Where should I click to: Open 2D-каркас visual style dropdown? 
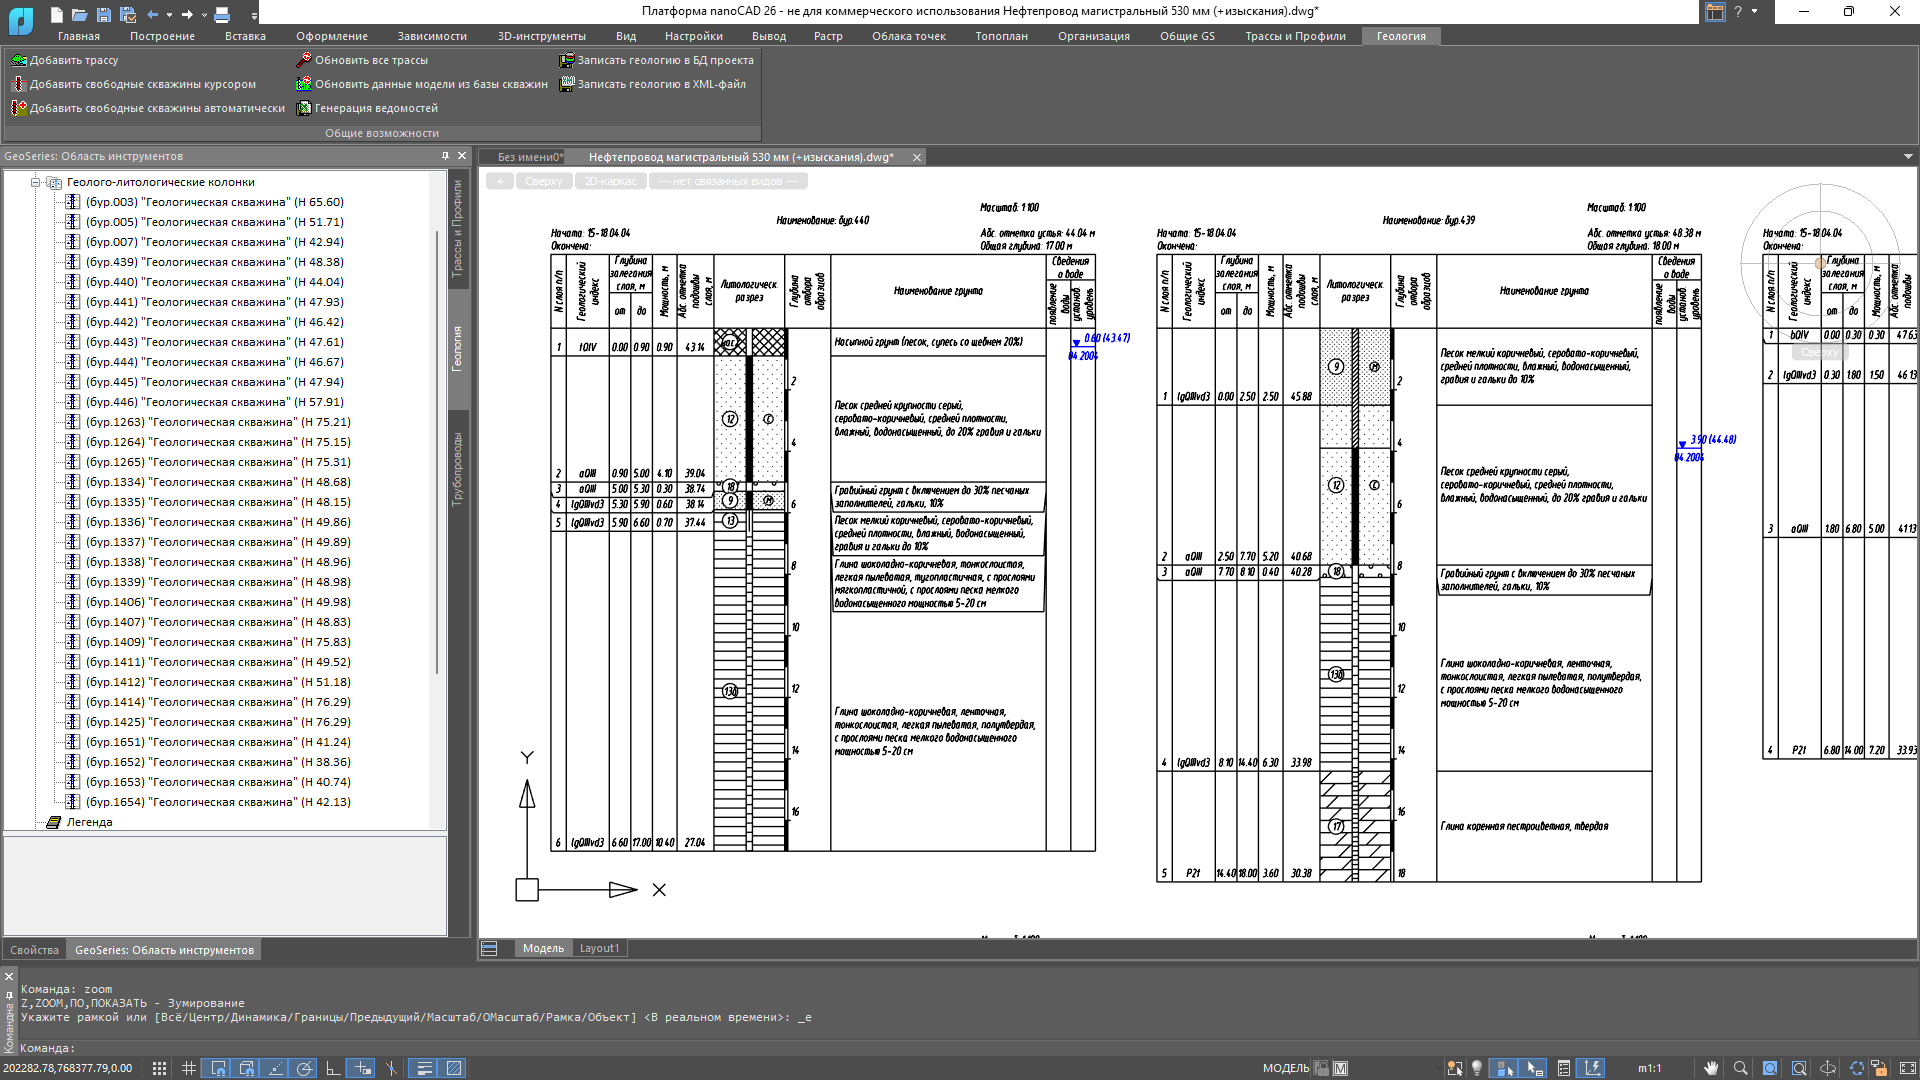(610, 181)
